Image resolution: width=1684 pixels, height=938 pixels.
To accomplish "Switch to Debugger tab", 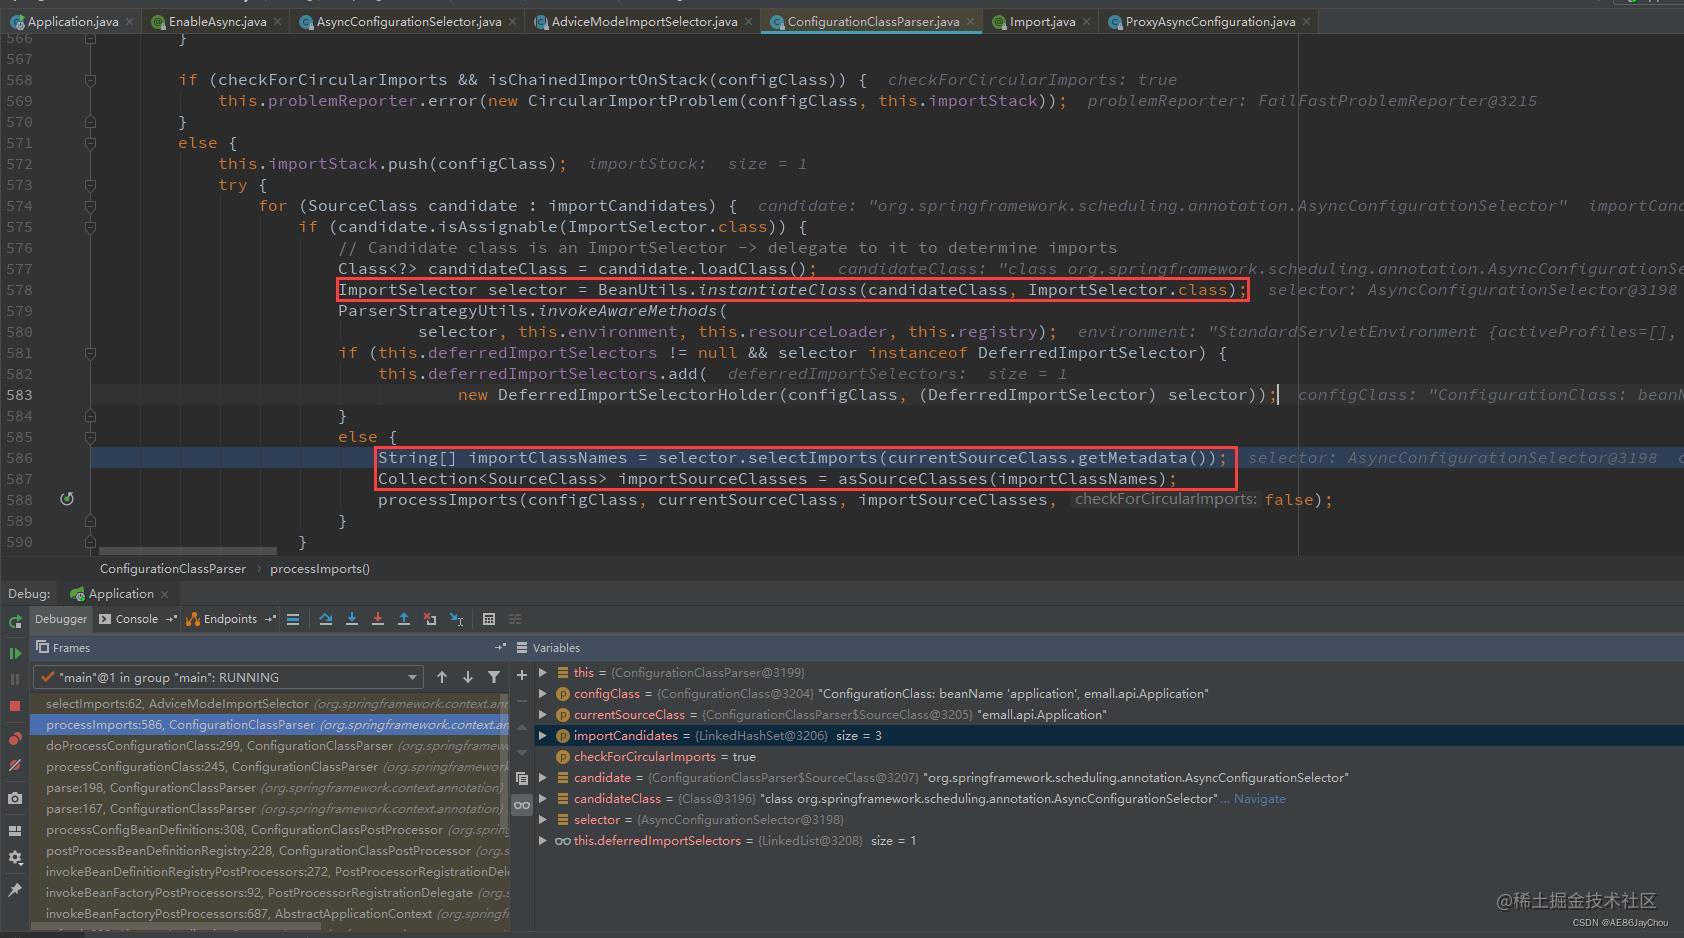I will (61, 619).
